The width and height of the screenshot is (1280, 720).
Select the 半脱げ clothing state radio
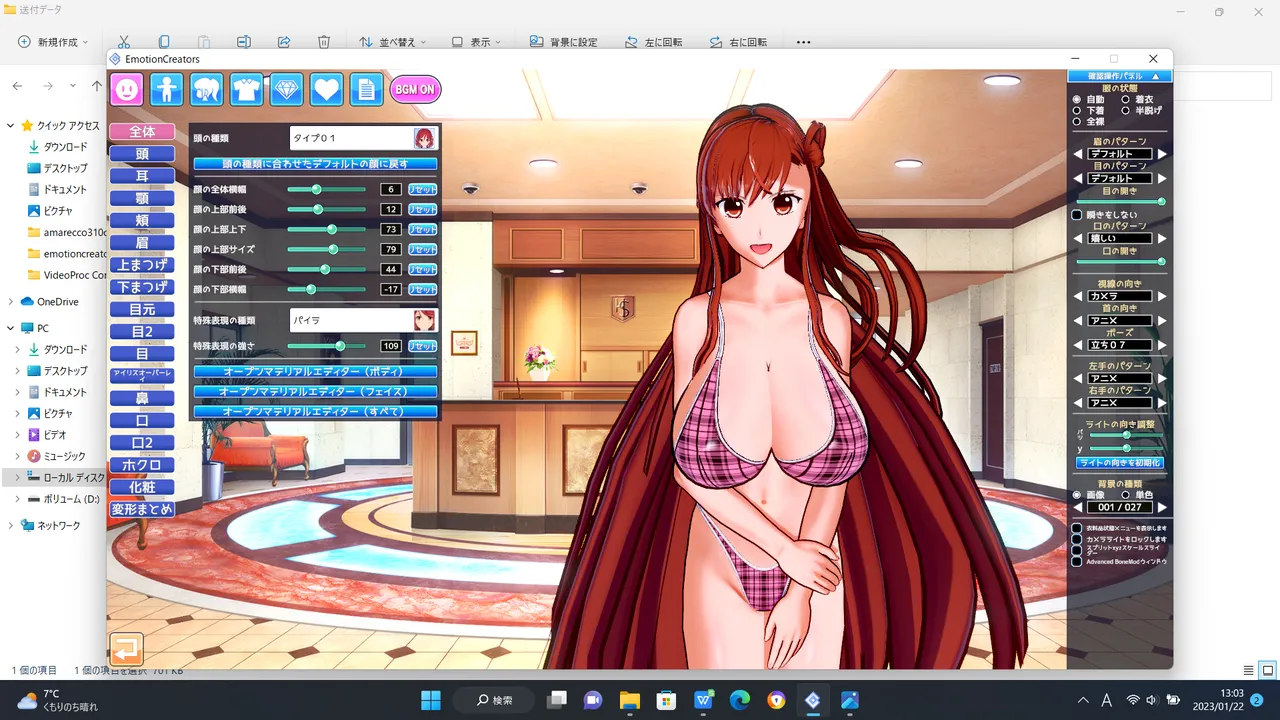tap(1126, 111)
